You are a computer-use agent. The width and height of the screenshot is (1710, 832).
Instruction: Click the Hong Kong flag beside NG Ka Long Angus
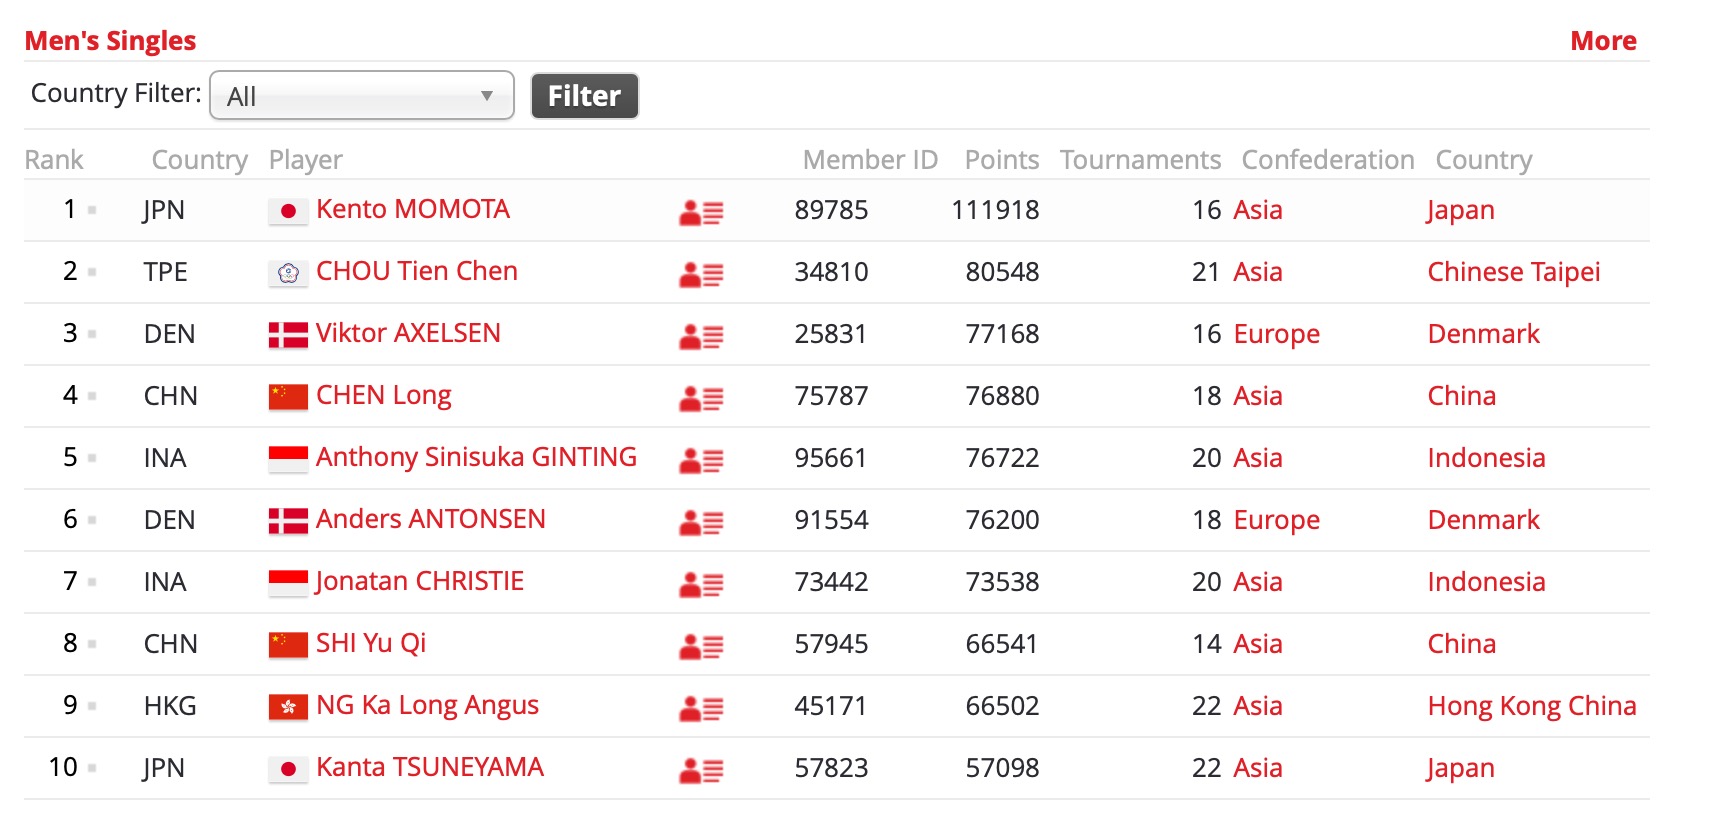coord(288,707)
